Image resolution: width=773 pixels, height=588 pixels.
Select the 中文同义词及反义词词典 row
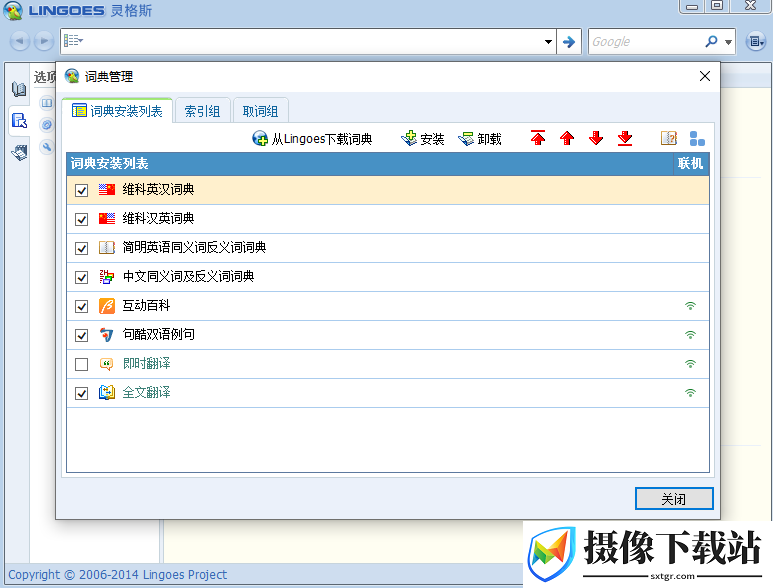[388, 277]
